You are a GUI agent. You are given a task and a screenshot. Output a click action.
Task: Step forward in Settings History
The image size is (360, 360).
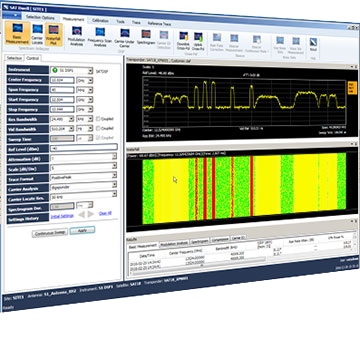click(91, 214)
